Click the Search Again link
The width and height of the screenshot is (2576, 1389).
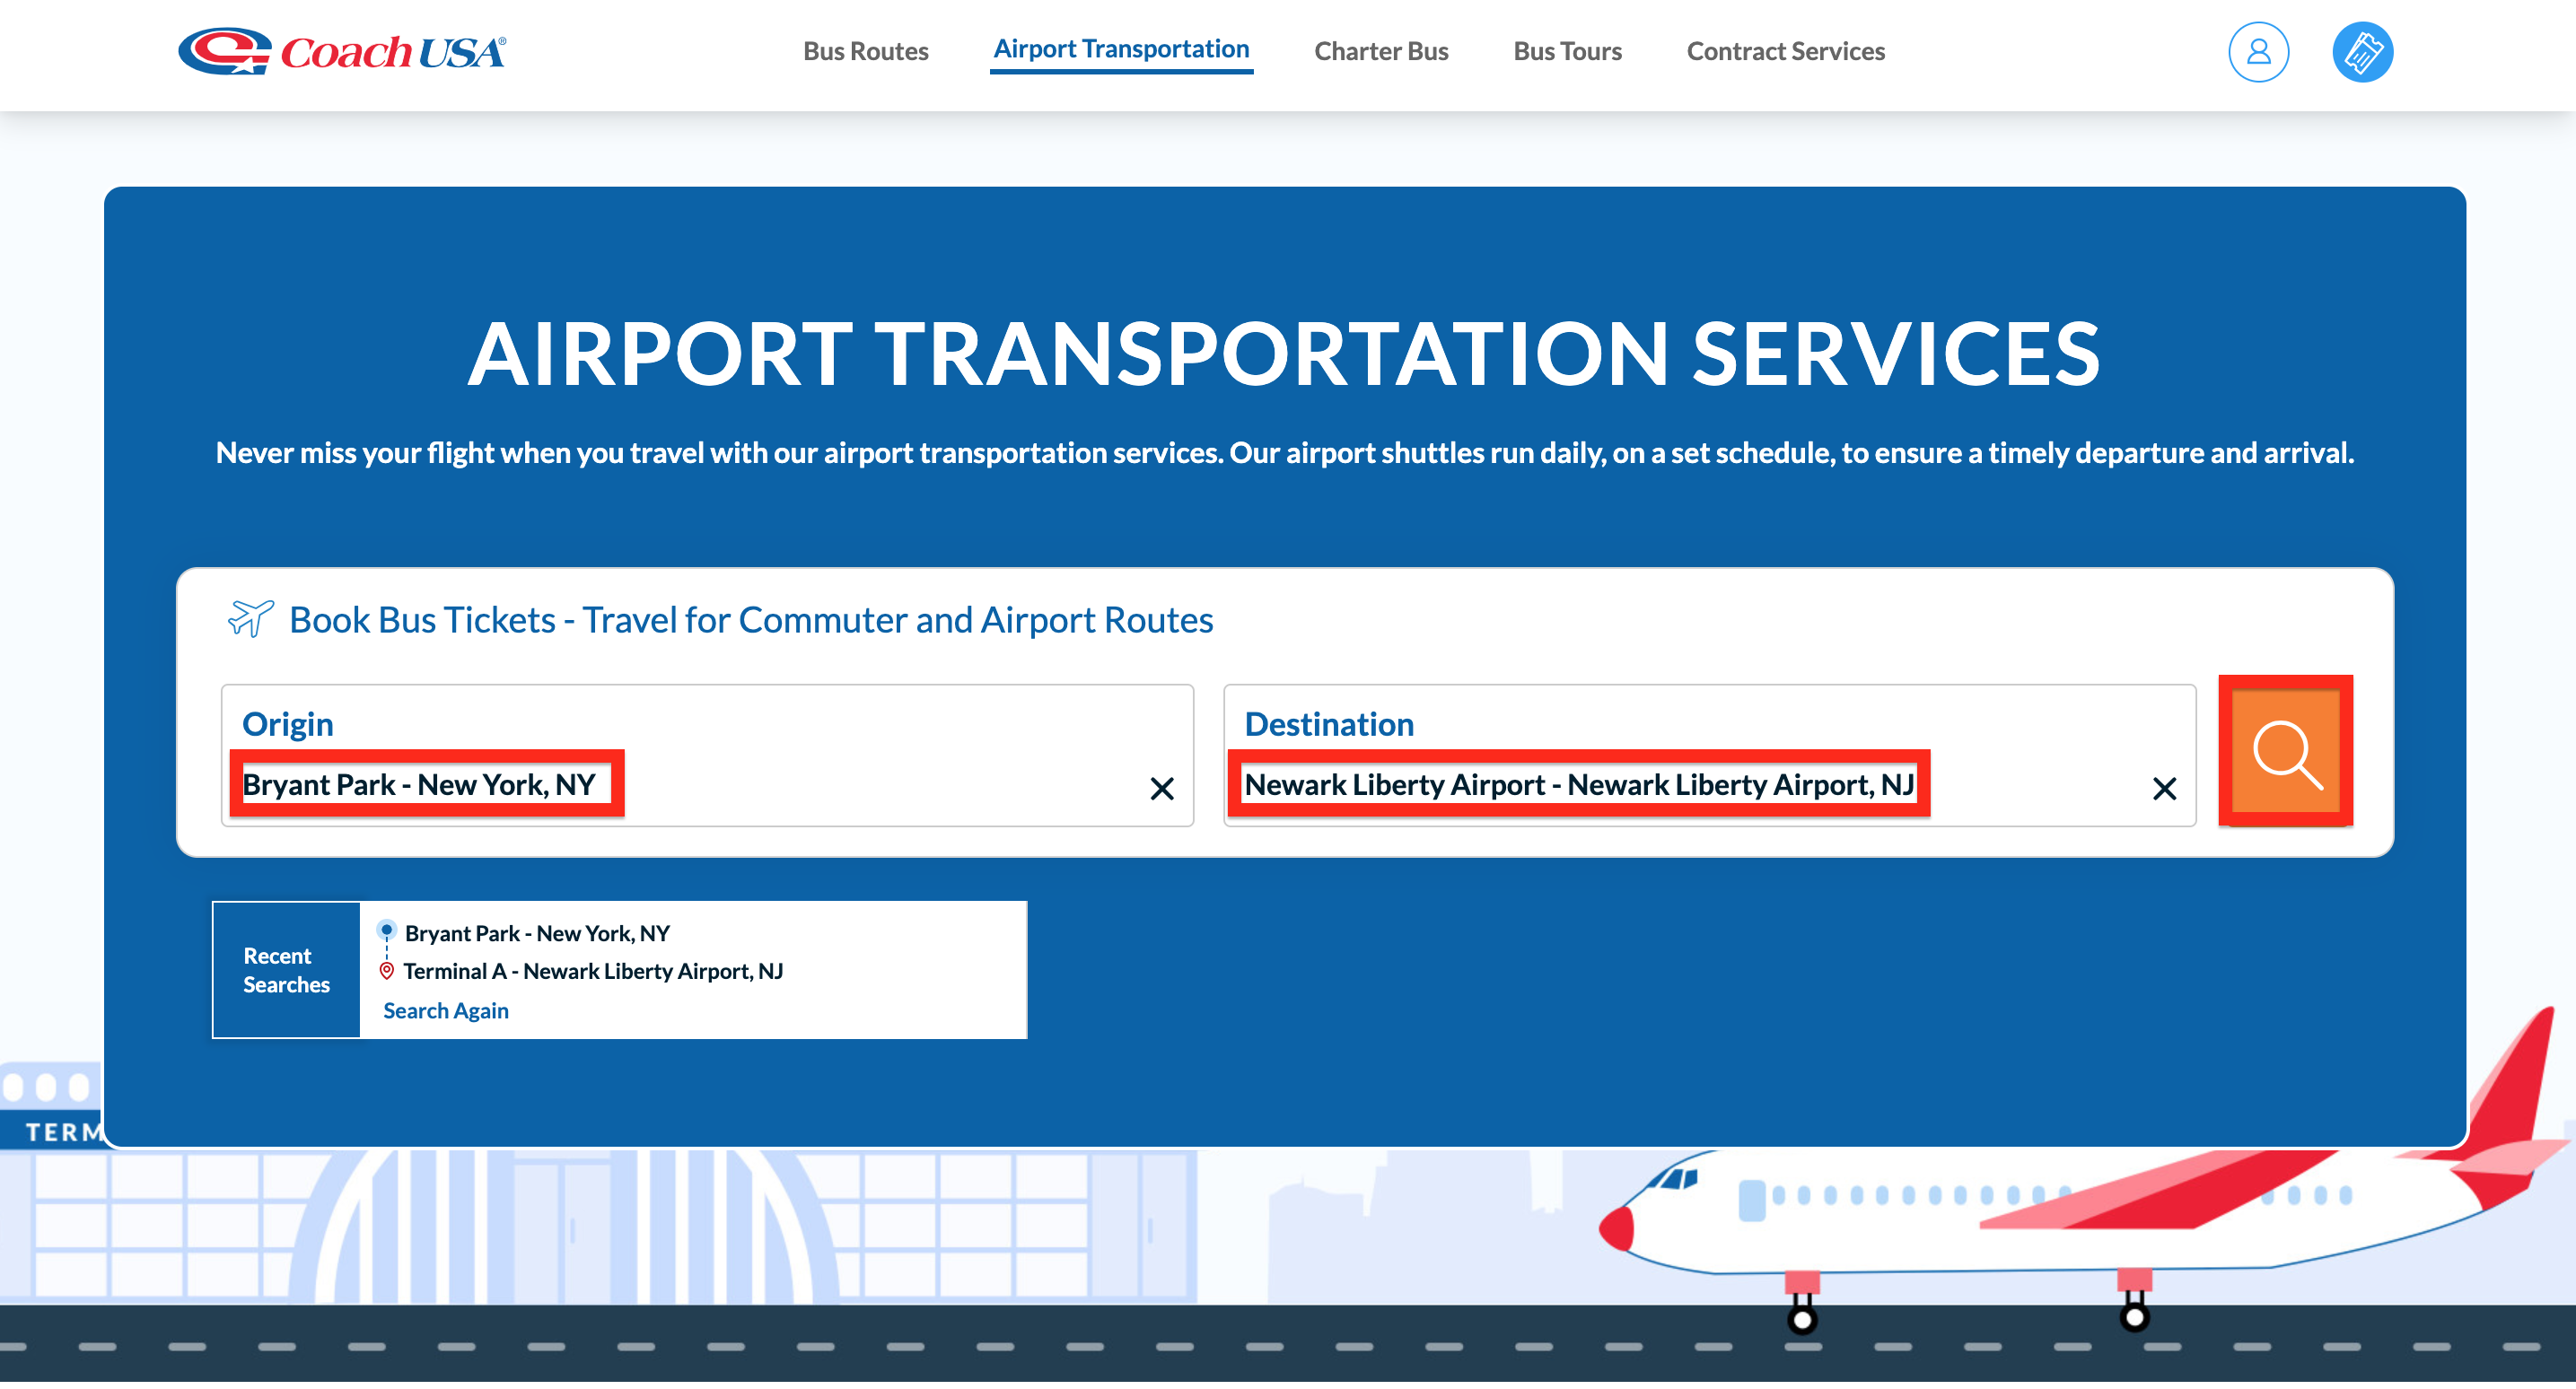[445, 1010]
